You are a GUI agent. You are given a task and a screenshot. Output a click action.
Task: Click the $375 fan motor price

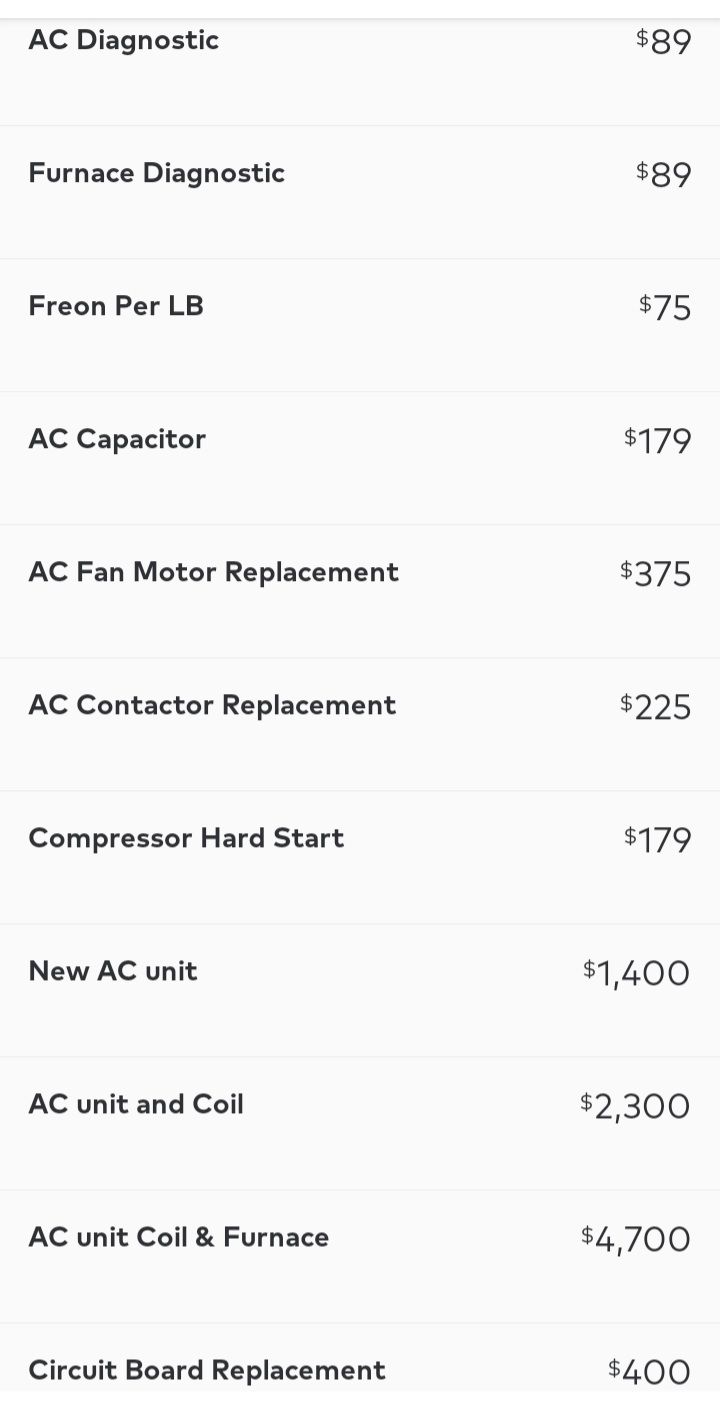click(656, 573)
